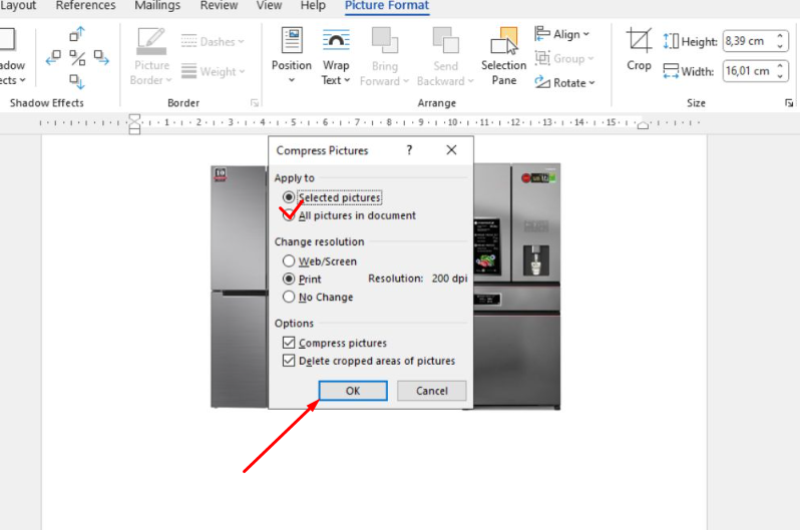Select Print resolution option
The height and width of the screenshot is (530, 800).
pos(302,279)
